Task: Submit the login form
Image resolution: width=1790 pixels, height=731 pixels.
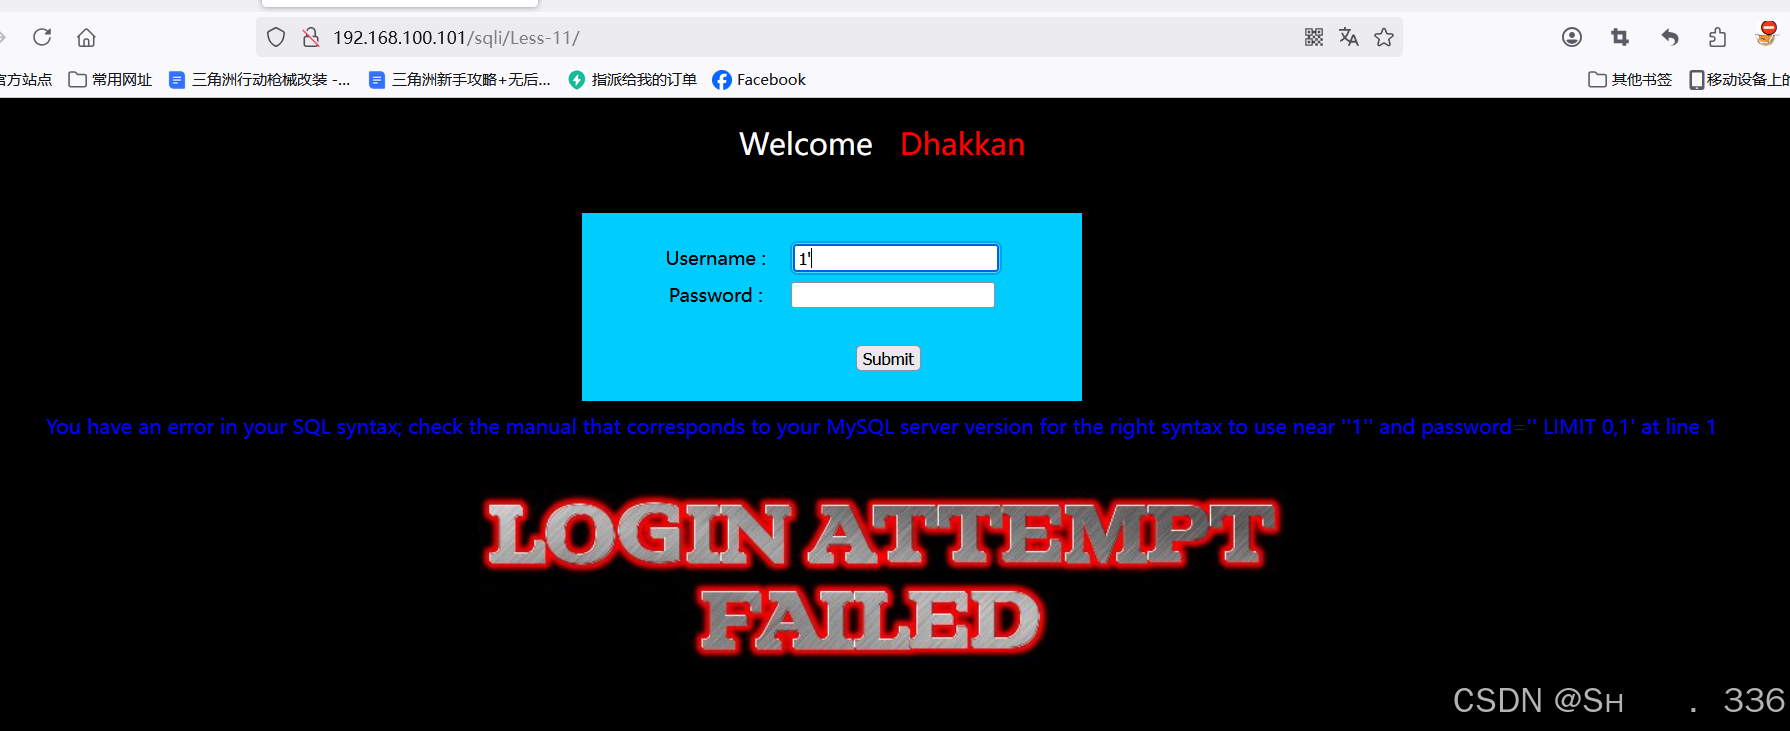Action: coord(888,359)
